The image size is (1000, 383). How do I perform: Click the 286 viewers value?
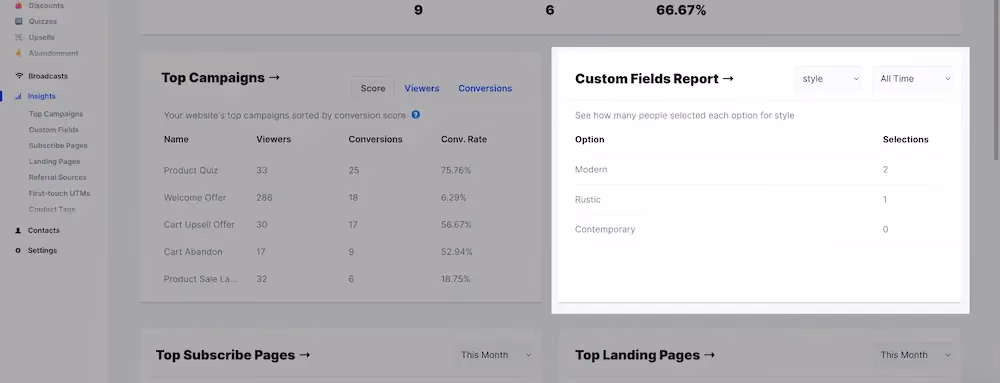(264, 198)
